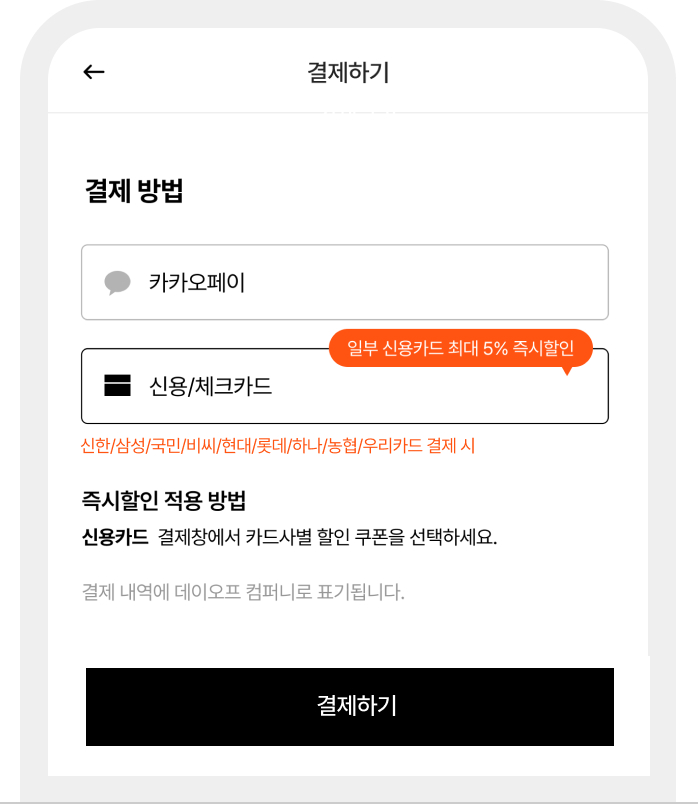
Task: Click the 결제하기 title in header
Action: click(348, 72)
